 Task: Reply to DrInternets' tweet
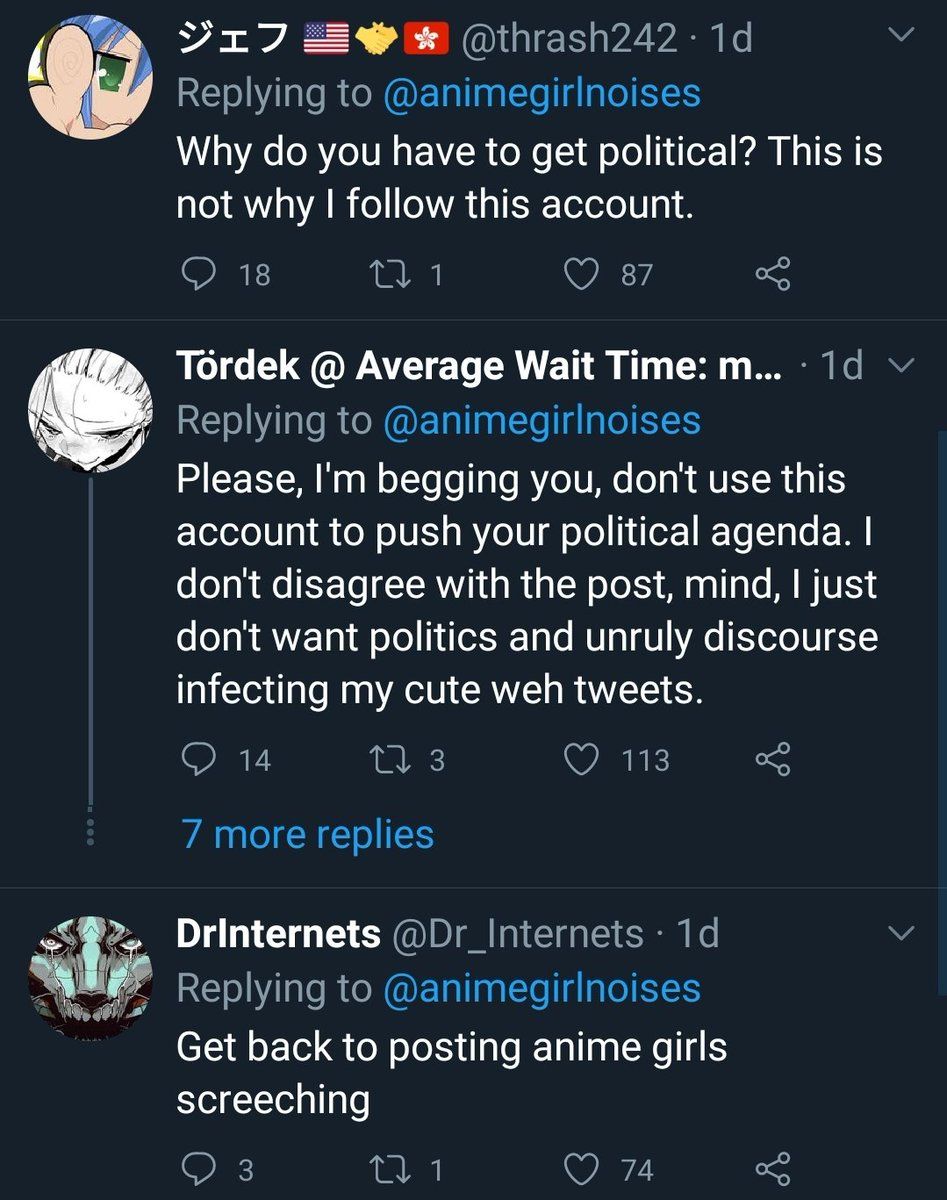click(x=199, y=1169)
